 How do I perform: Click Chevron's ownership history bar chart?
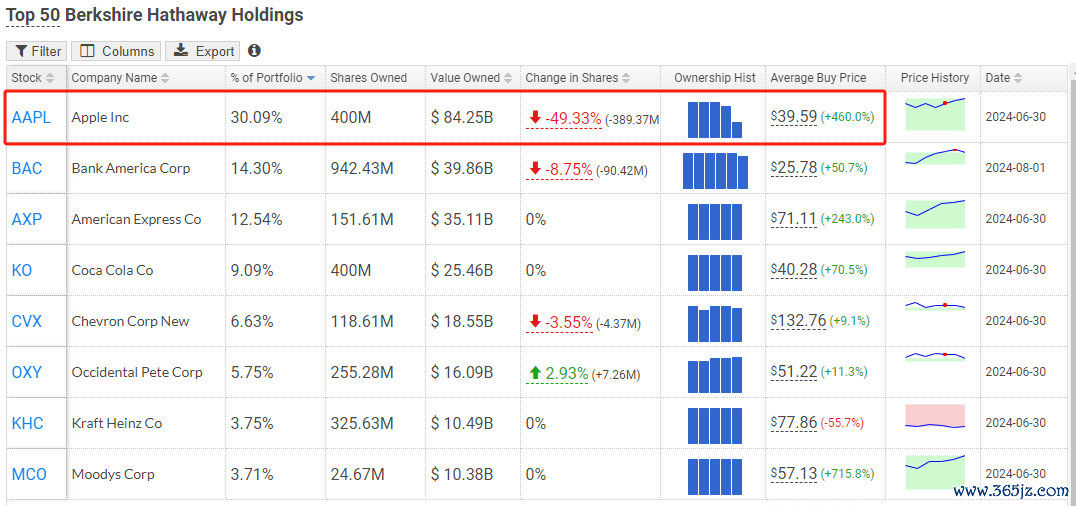coord(715,323)
